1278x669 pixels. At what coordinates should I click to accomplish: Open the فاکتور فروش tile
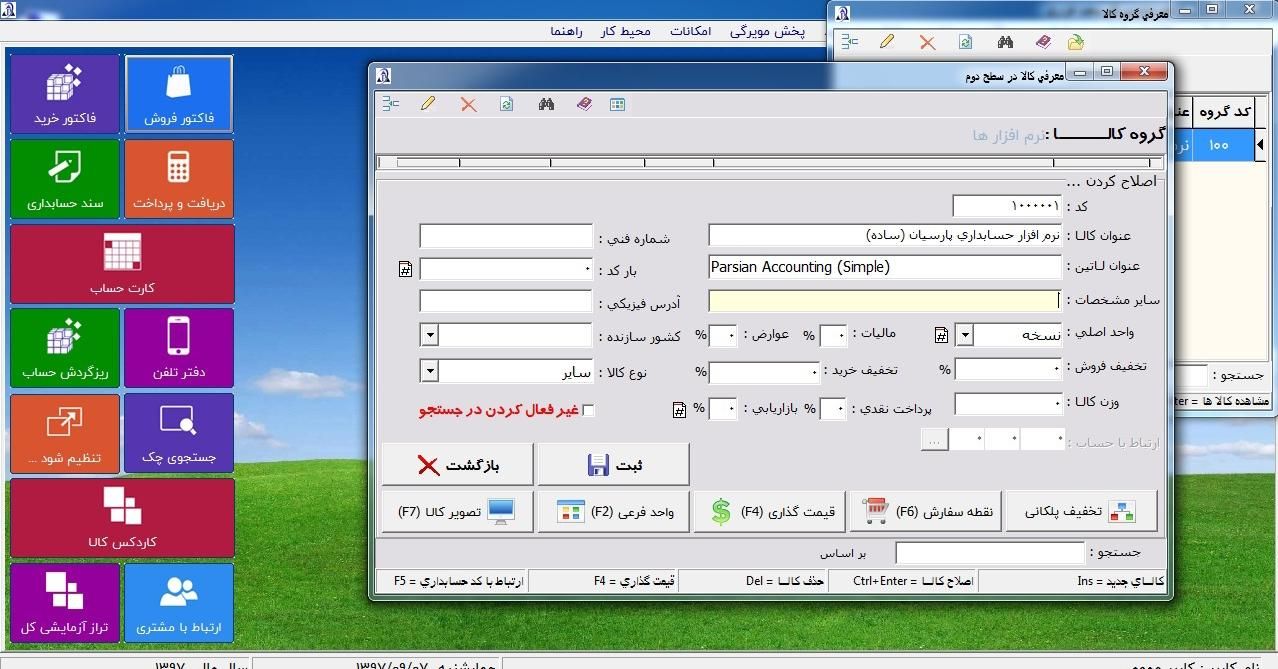tap(179, 94)
